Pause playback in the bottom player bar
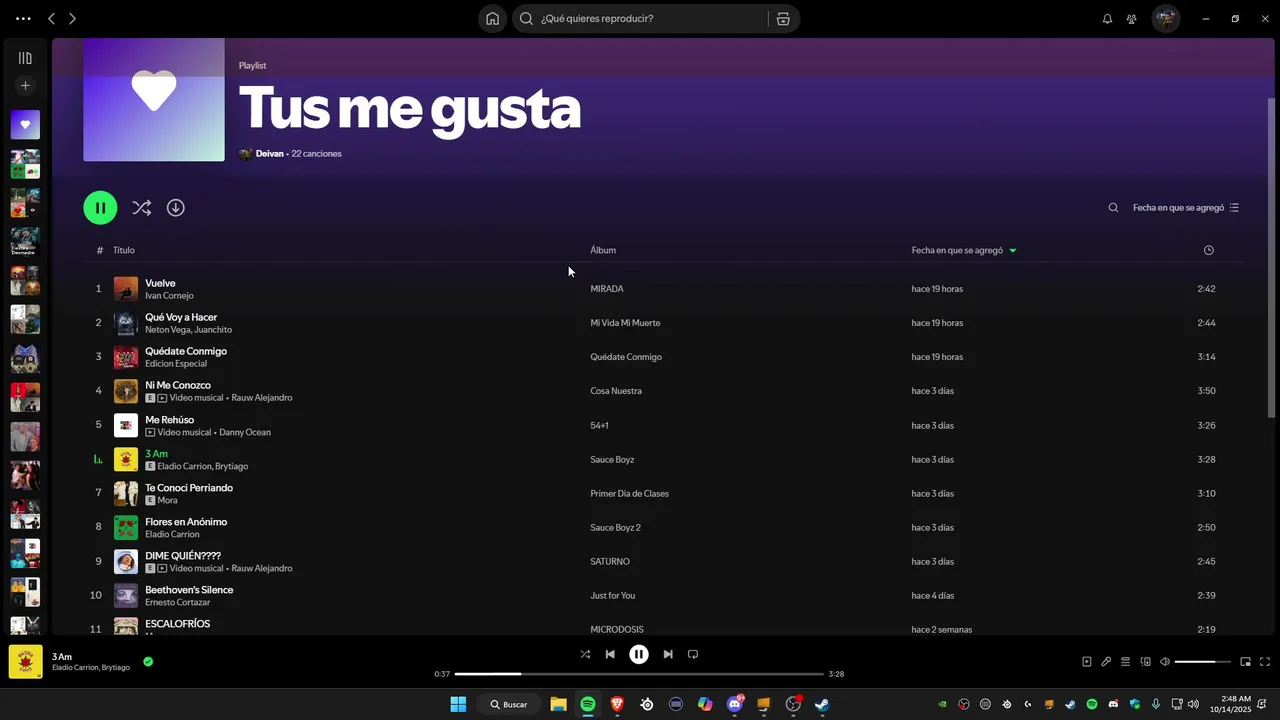The height and width of the screenshot is (720, 1280). (x=639, y=654)
